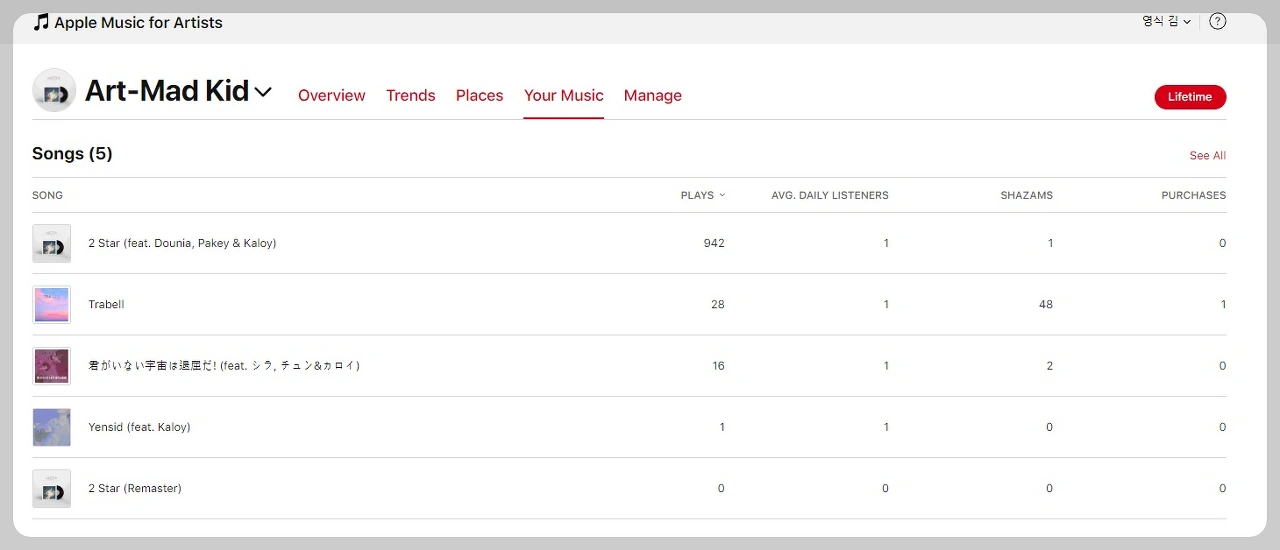Open the Trabell song title
This screenshot has height=550, width=1280.
106,304
